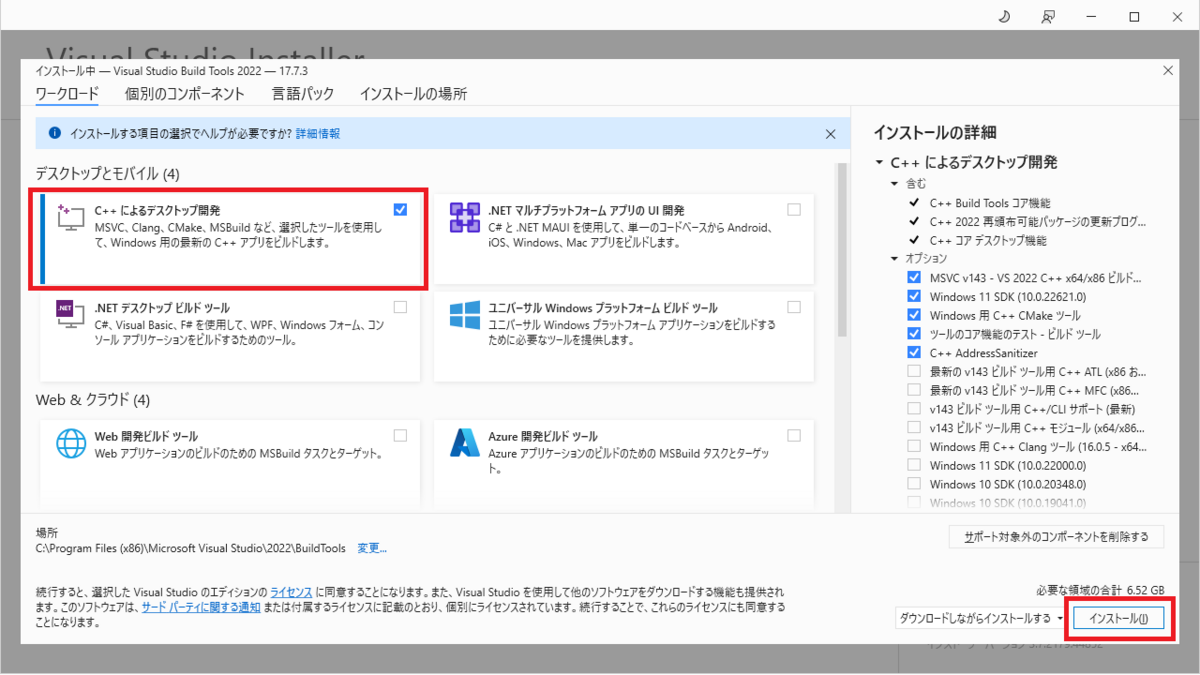Click the インストール button

1119,620
